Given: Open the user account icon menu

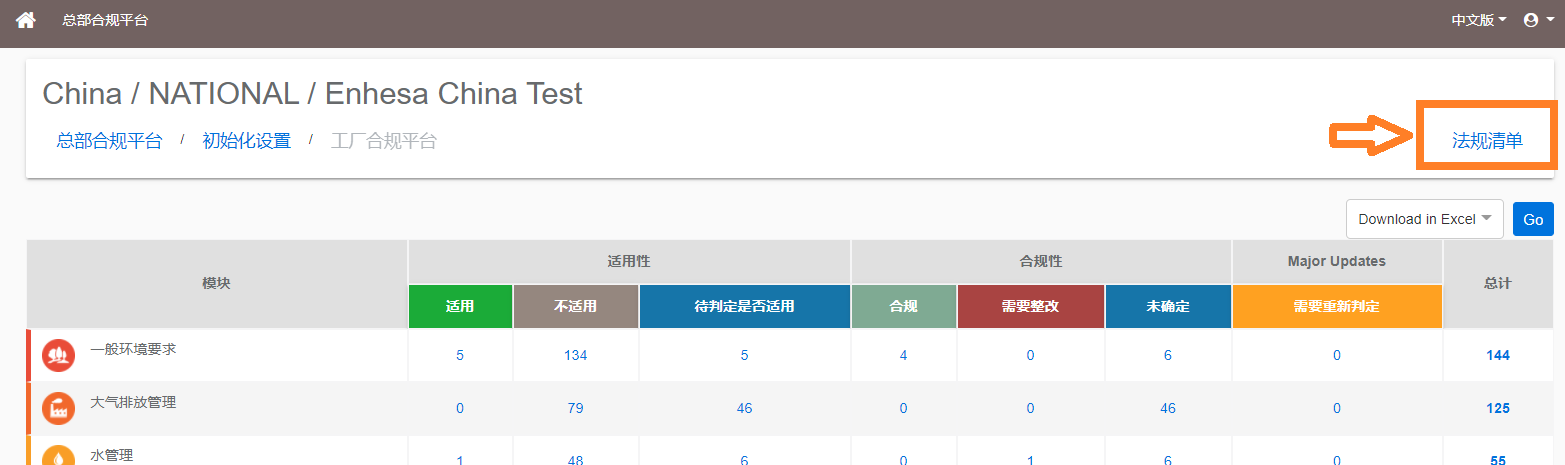Looking at the screenshot, I should [1537, 20].
